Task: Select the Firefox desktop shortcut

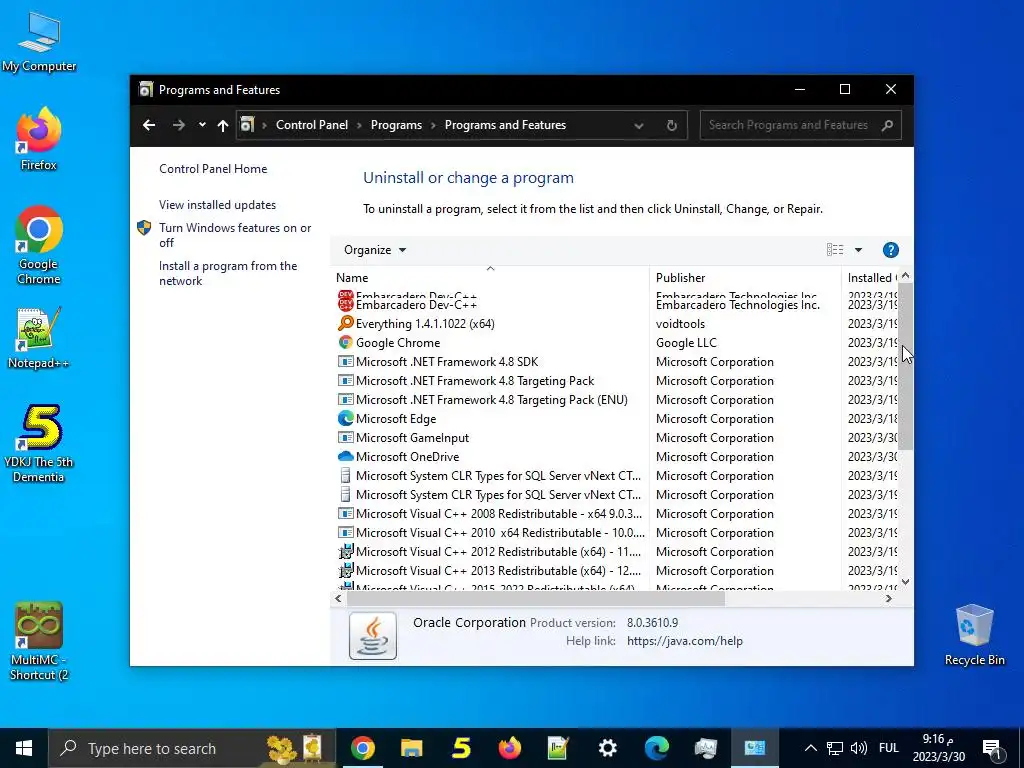Action: (x=39, y=139)
